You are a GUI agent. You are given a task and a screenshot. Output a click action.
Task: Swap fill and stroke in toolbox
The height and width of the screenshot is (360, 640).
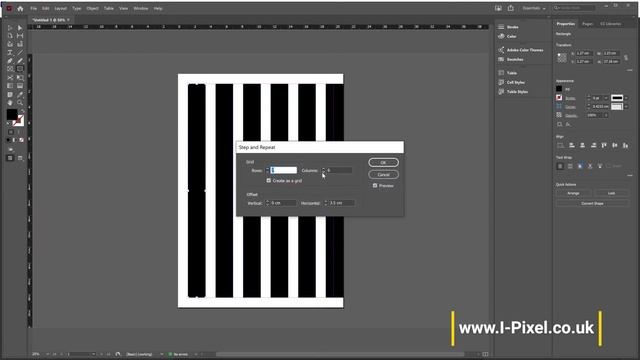point(22,111)
